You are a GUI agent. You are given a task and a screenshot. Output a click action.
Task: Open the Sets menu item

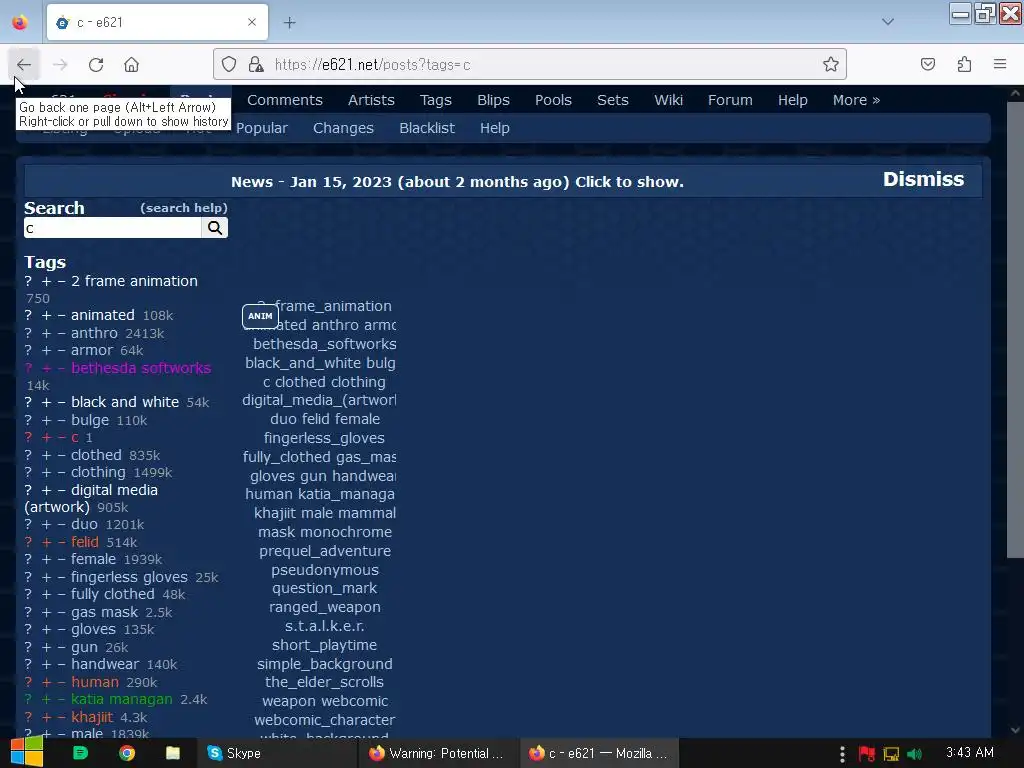pyautogui.click(x=613, y=100)
